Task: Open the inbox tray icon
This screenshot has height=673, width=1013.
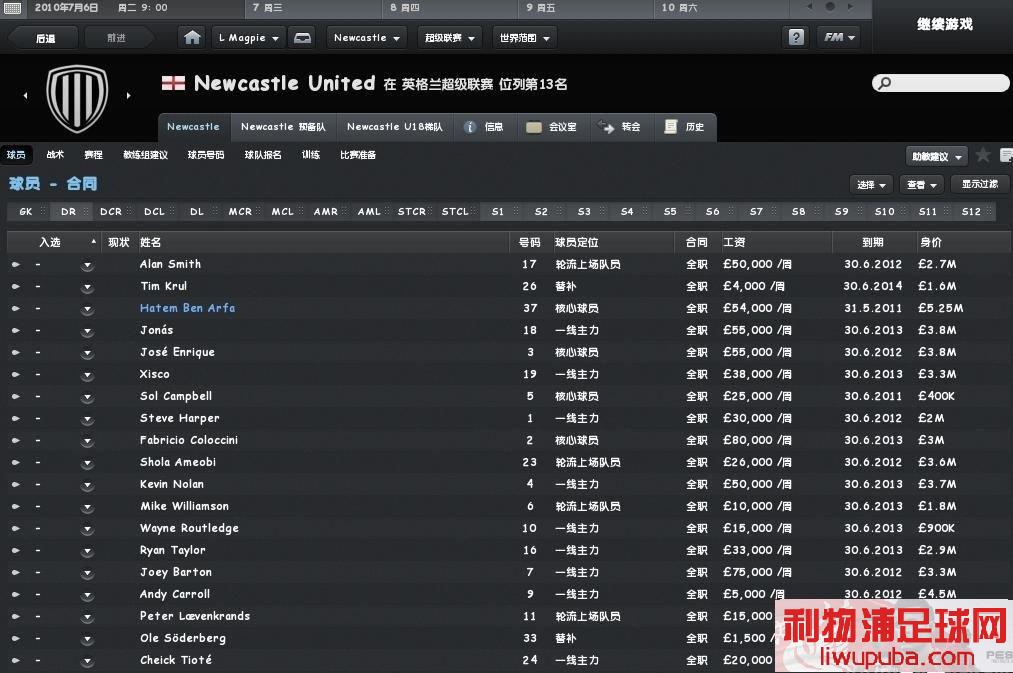Action: 302,37
